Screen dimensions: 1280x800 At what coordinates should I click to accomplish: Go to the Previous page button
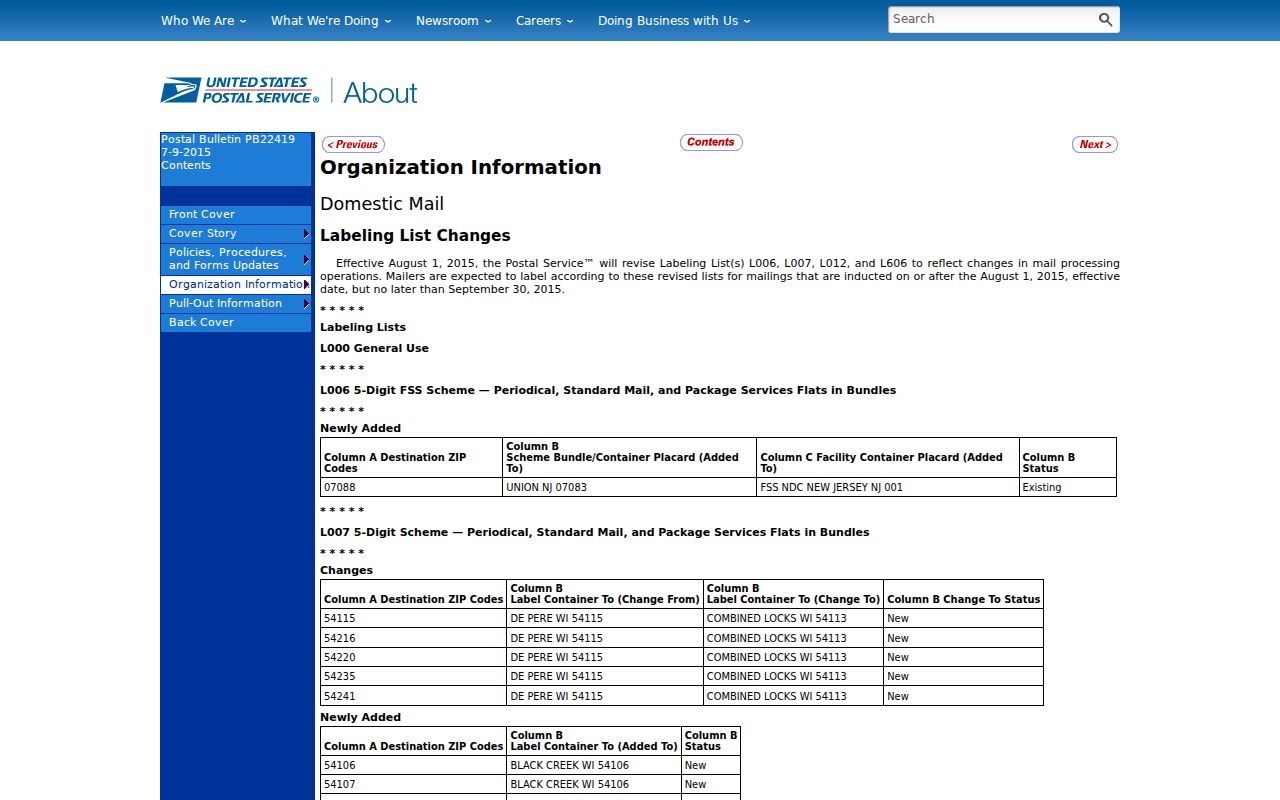tap(353, 145)
